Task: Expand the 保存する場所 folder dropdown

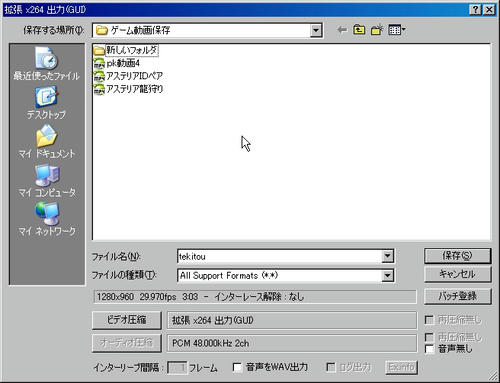Action: point(315,31)
